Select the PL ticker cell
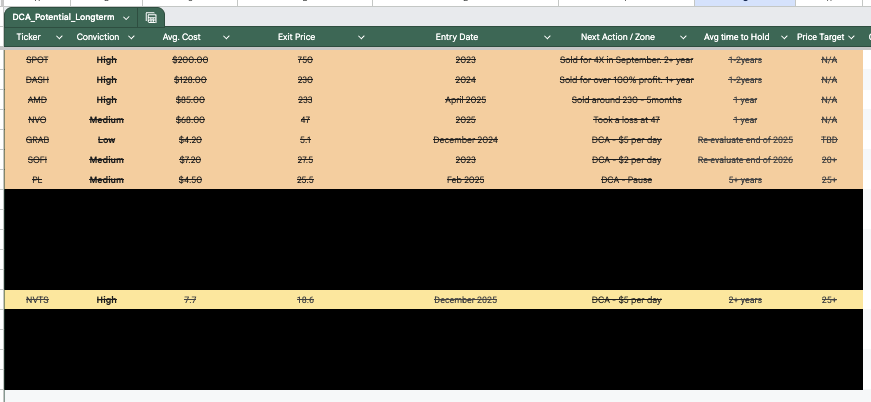The image size is (871, 402). point(38,180)
